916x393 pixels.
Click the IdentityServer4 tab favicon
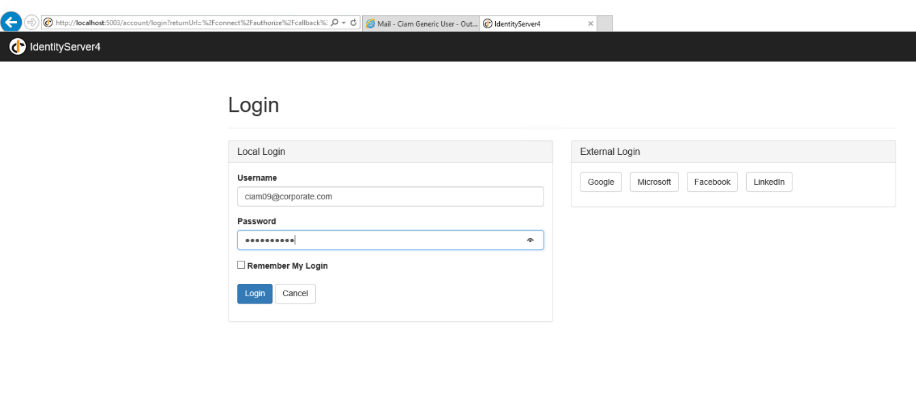tap(487, 24)
